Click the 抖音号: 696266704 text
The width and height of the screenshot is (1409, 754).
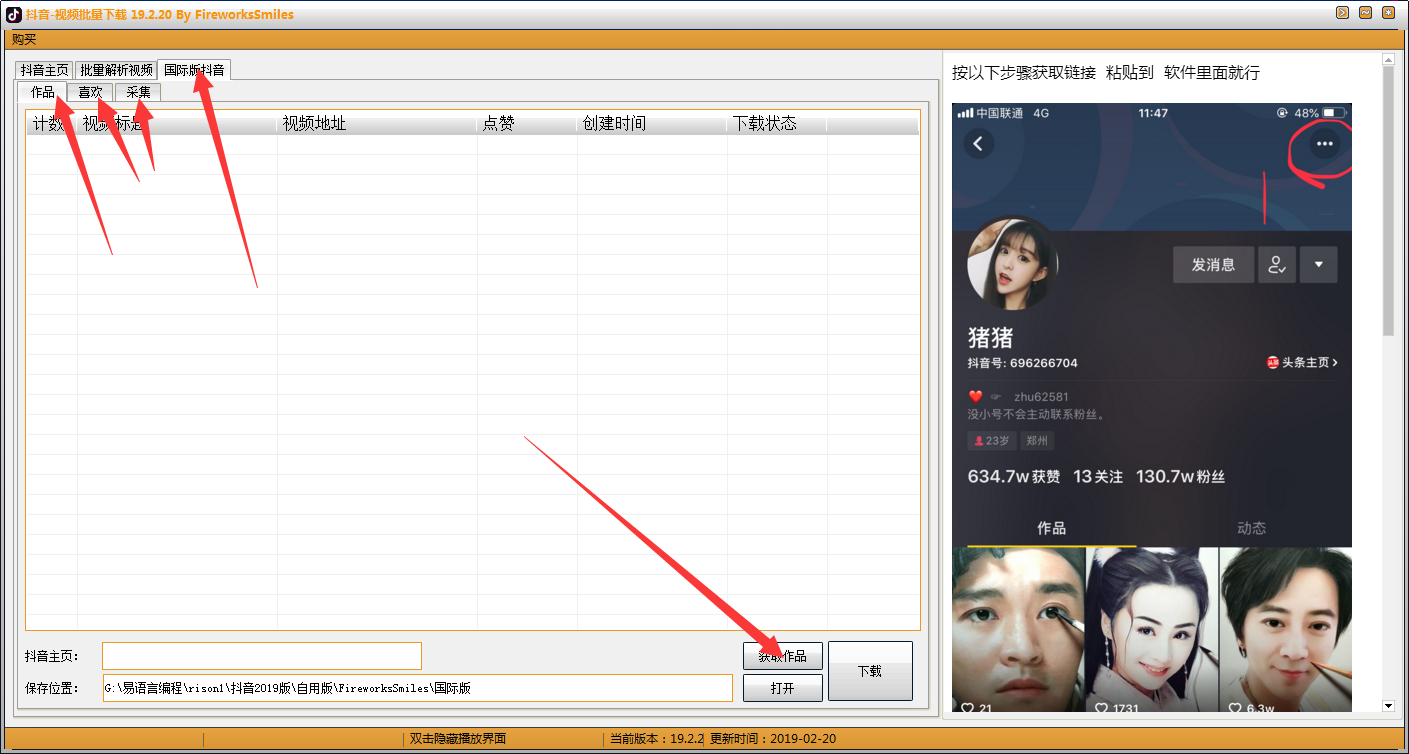(1022, 363)
